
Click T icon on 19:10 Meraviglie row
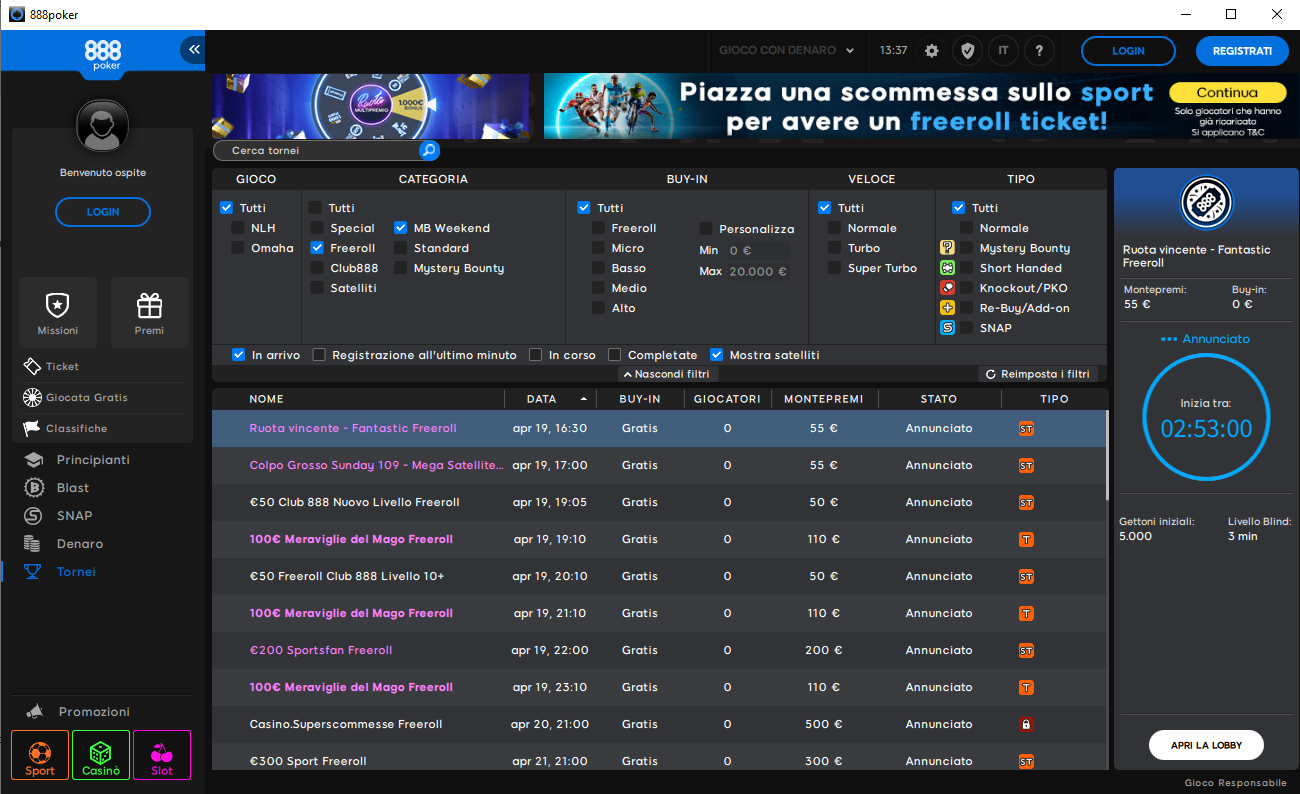1025,539
